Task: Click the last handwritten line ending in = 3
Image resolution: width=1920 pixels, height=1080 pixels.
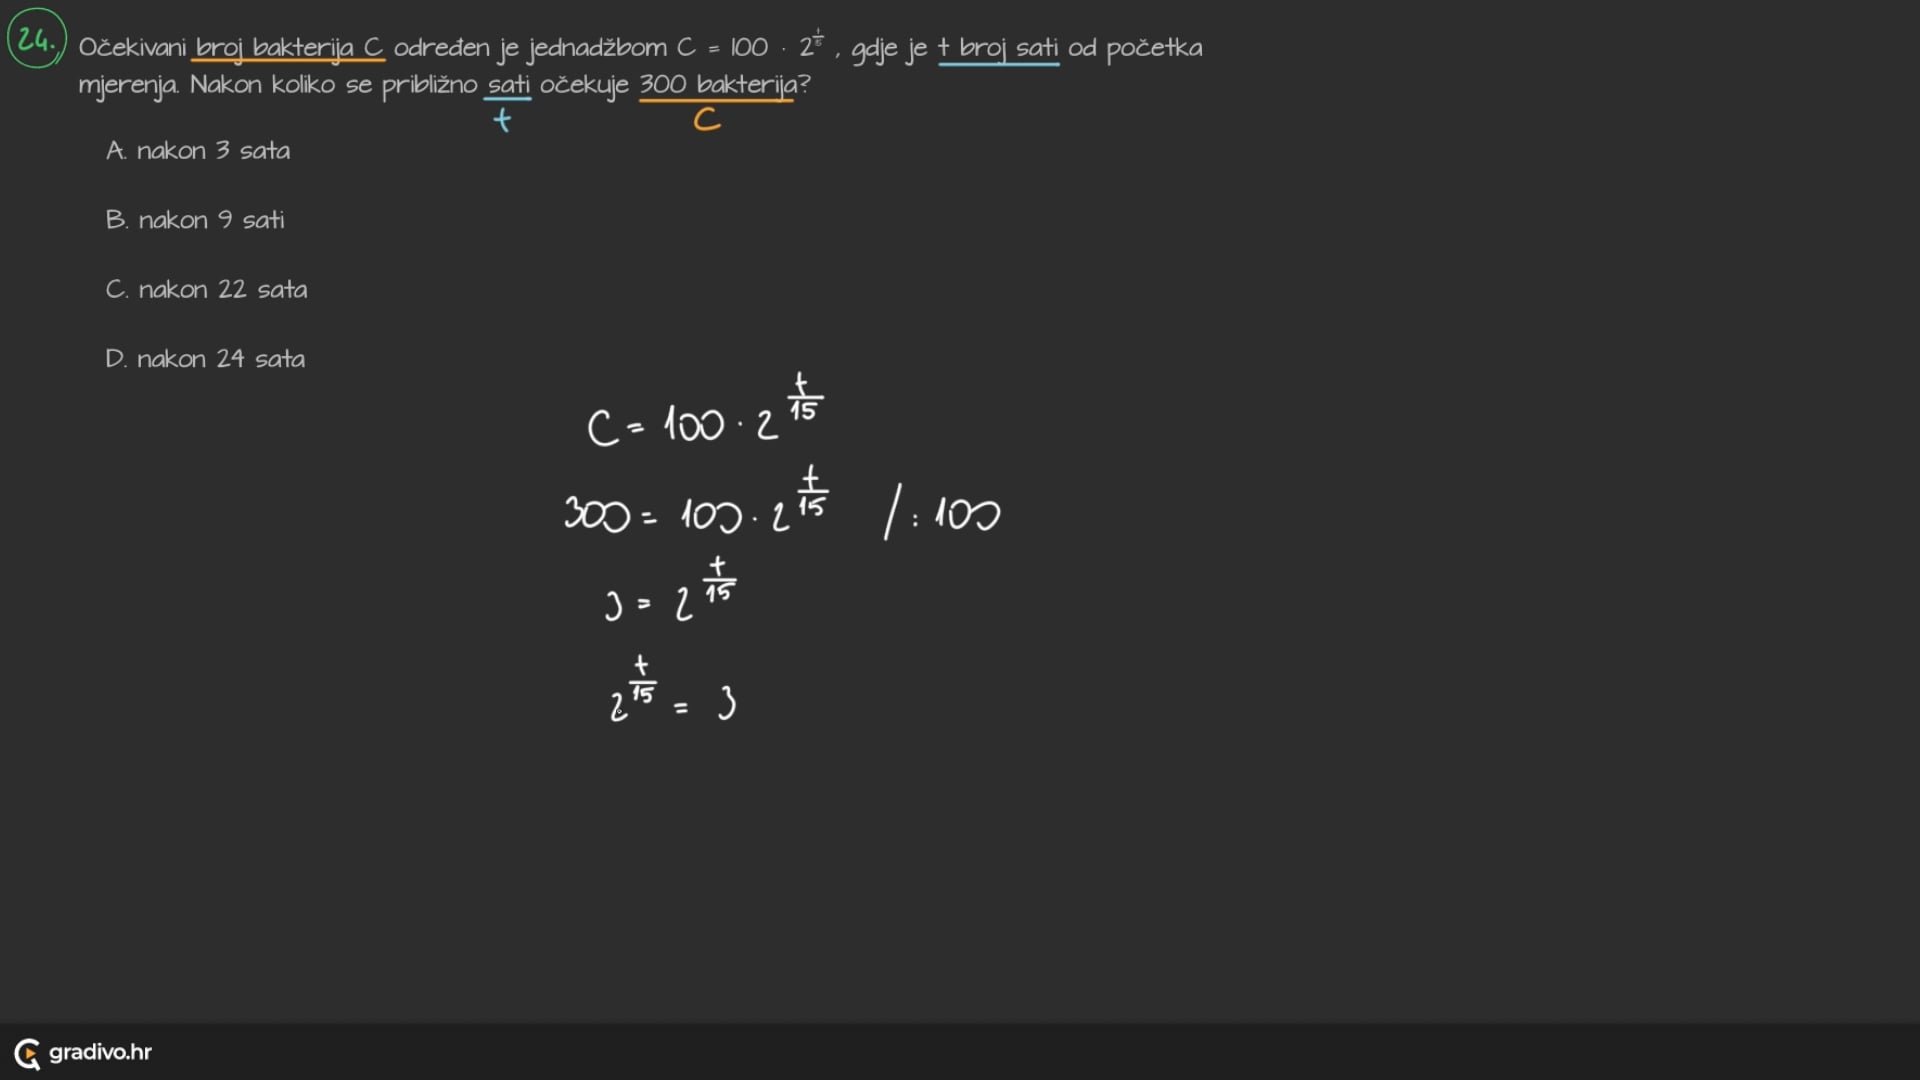Action: [x=672, y=694]
